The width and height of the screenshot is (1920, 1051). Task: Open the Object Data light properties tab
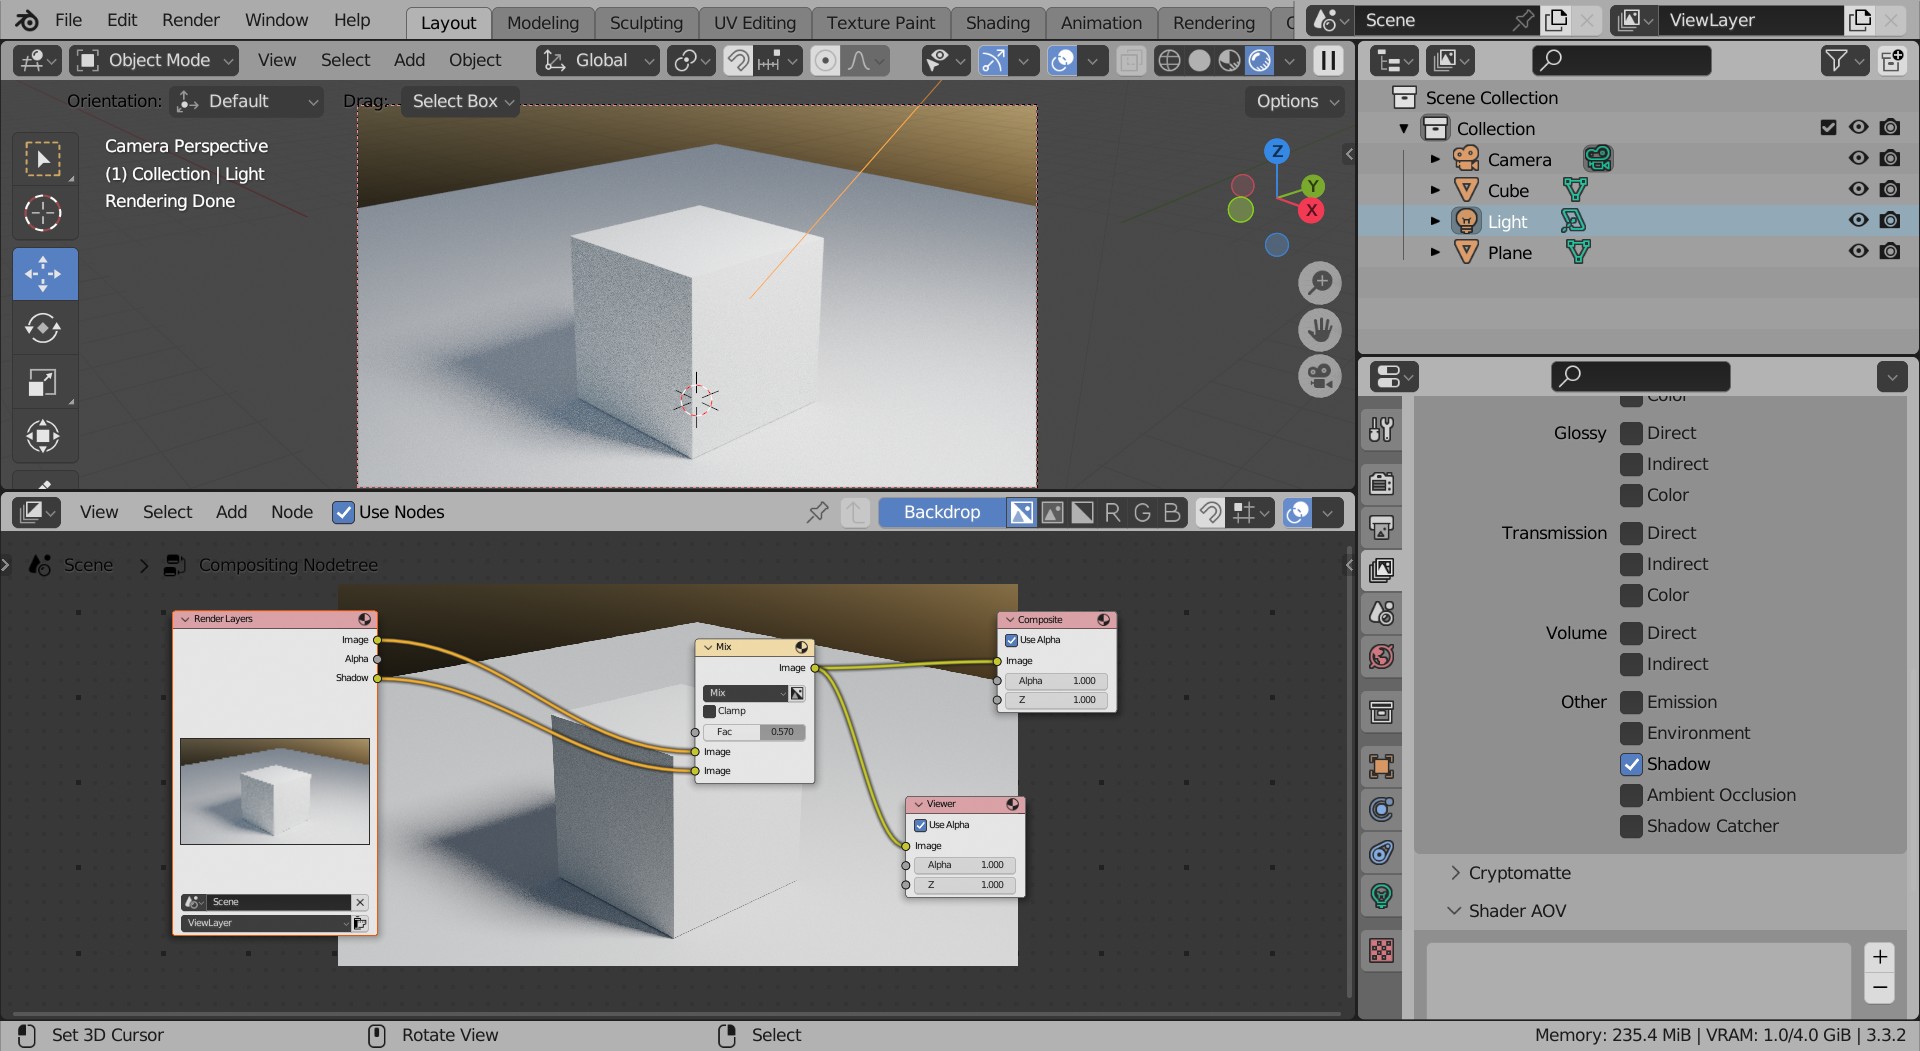(x=1382, y=896)
